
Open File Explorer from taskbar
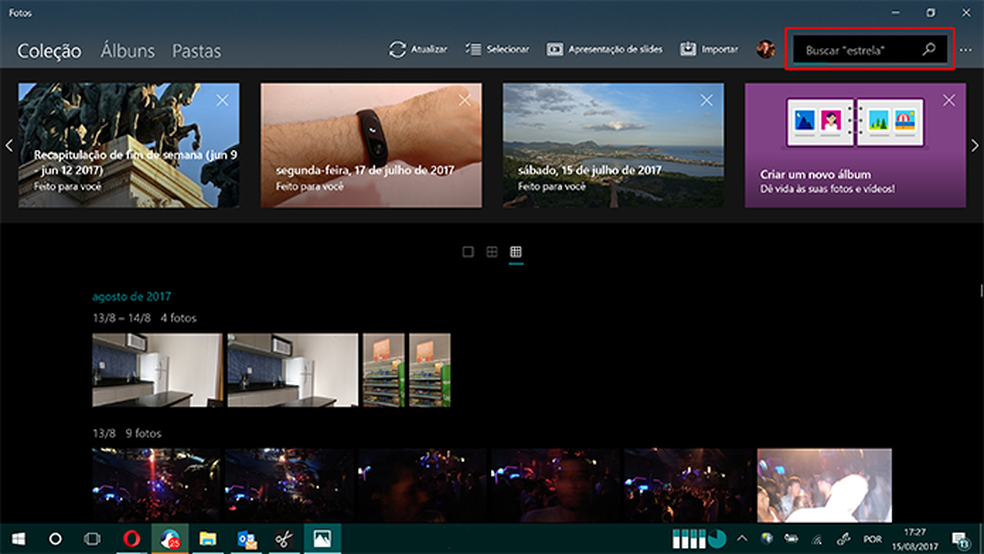208,539
